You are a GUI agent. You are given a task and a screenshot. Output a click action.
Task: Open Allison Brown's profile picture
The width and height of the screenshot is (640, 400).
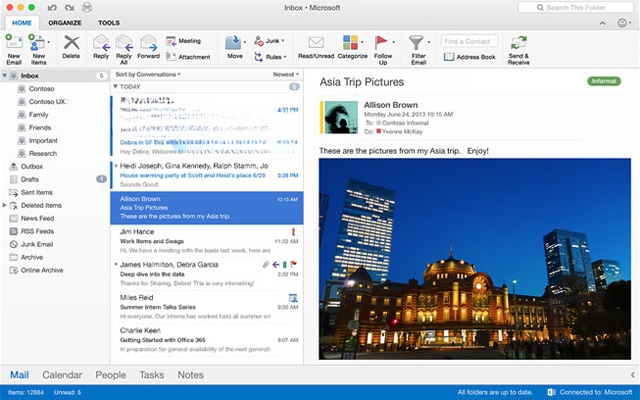tap(341, 118)
